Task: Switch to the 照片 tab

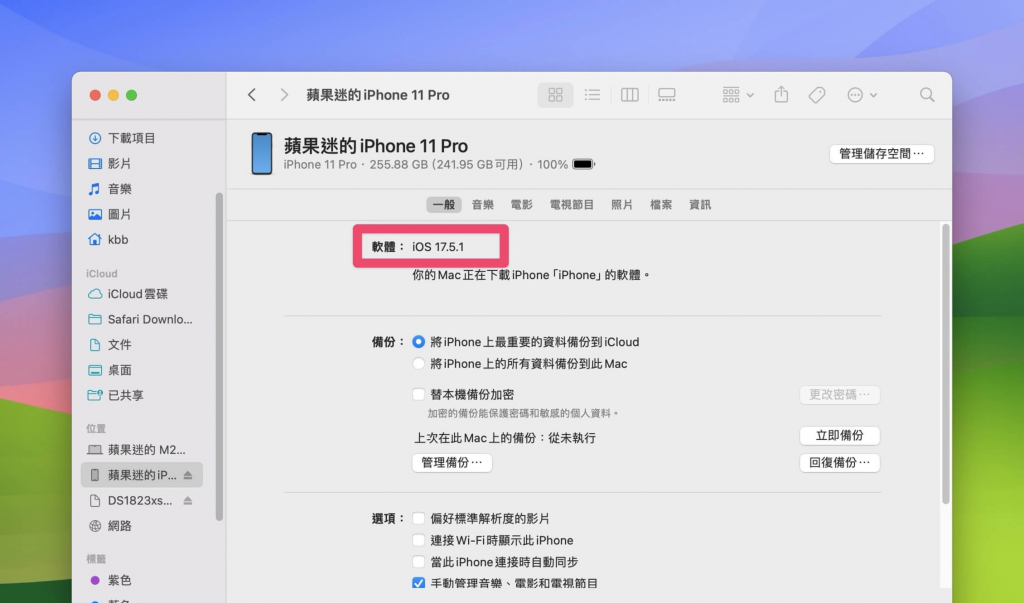Action: pos(622,204)
